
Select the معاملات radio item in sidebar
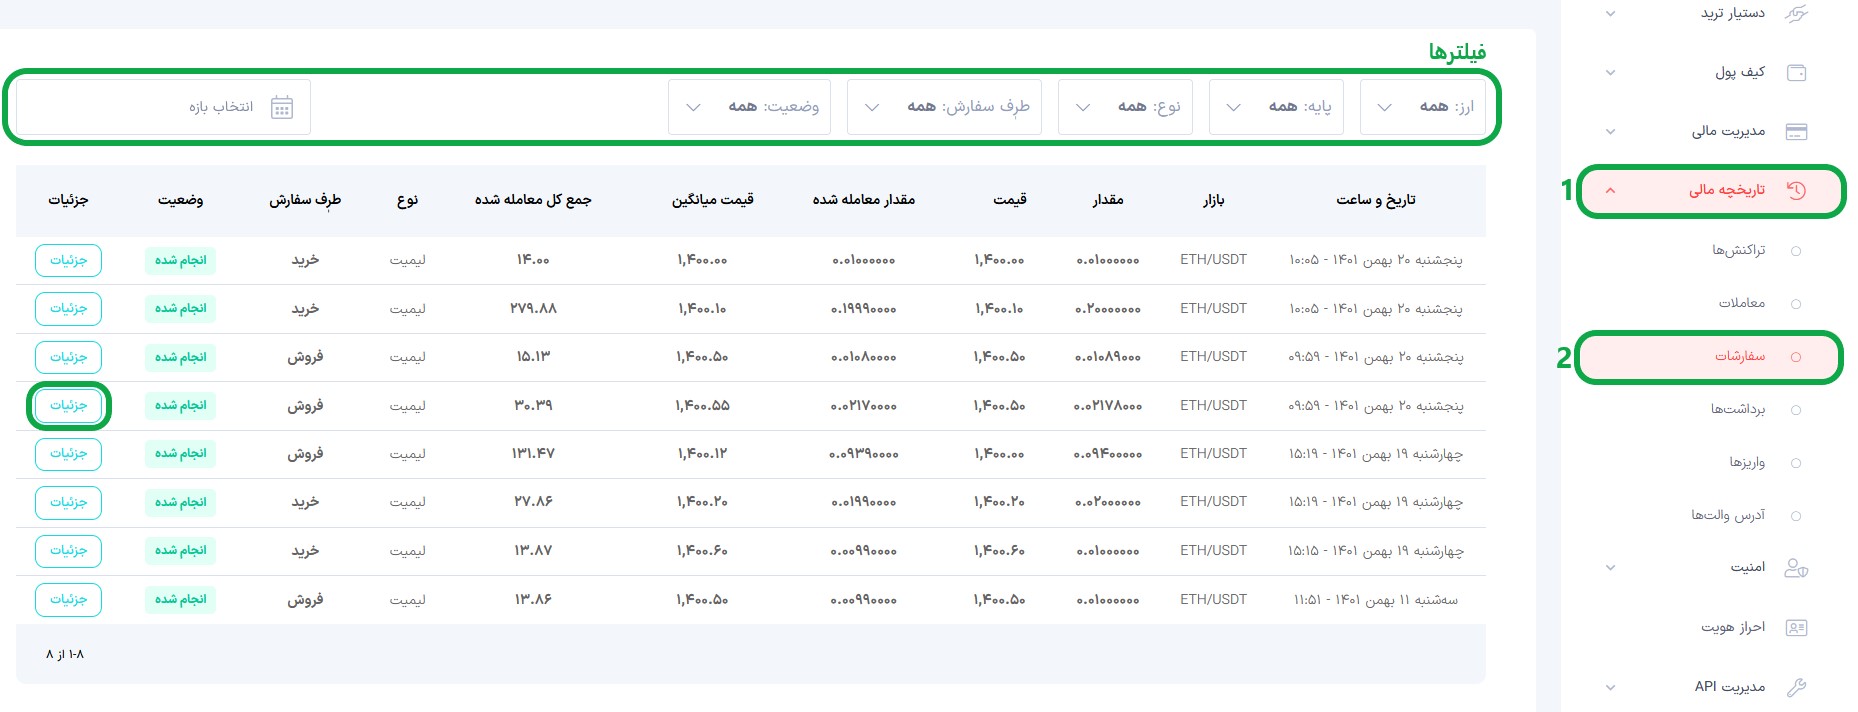[x=1795, y=304]
